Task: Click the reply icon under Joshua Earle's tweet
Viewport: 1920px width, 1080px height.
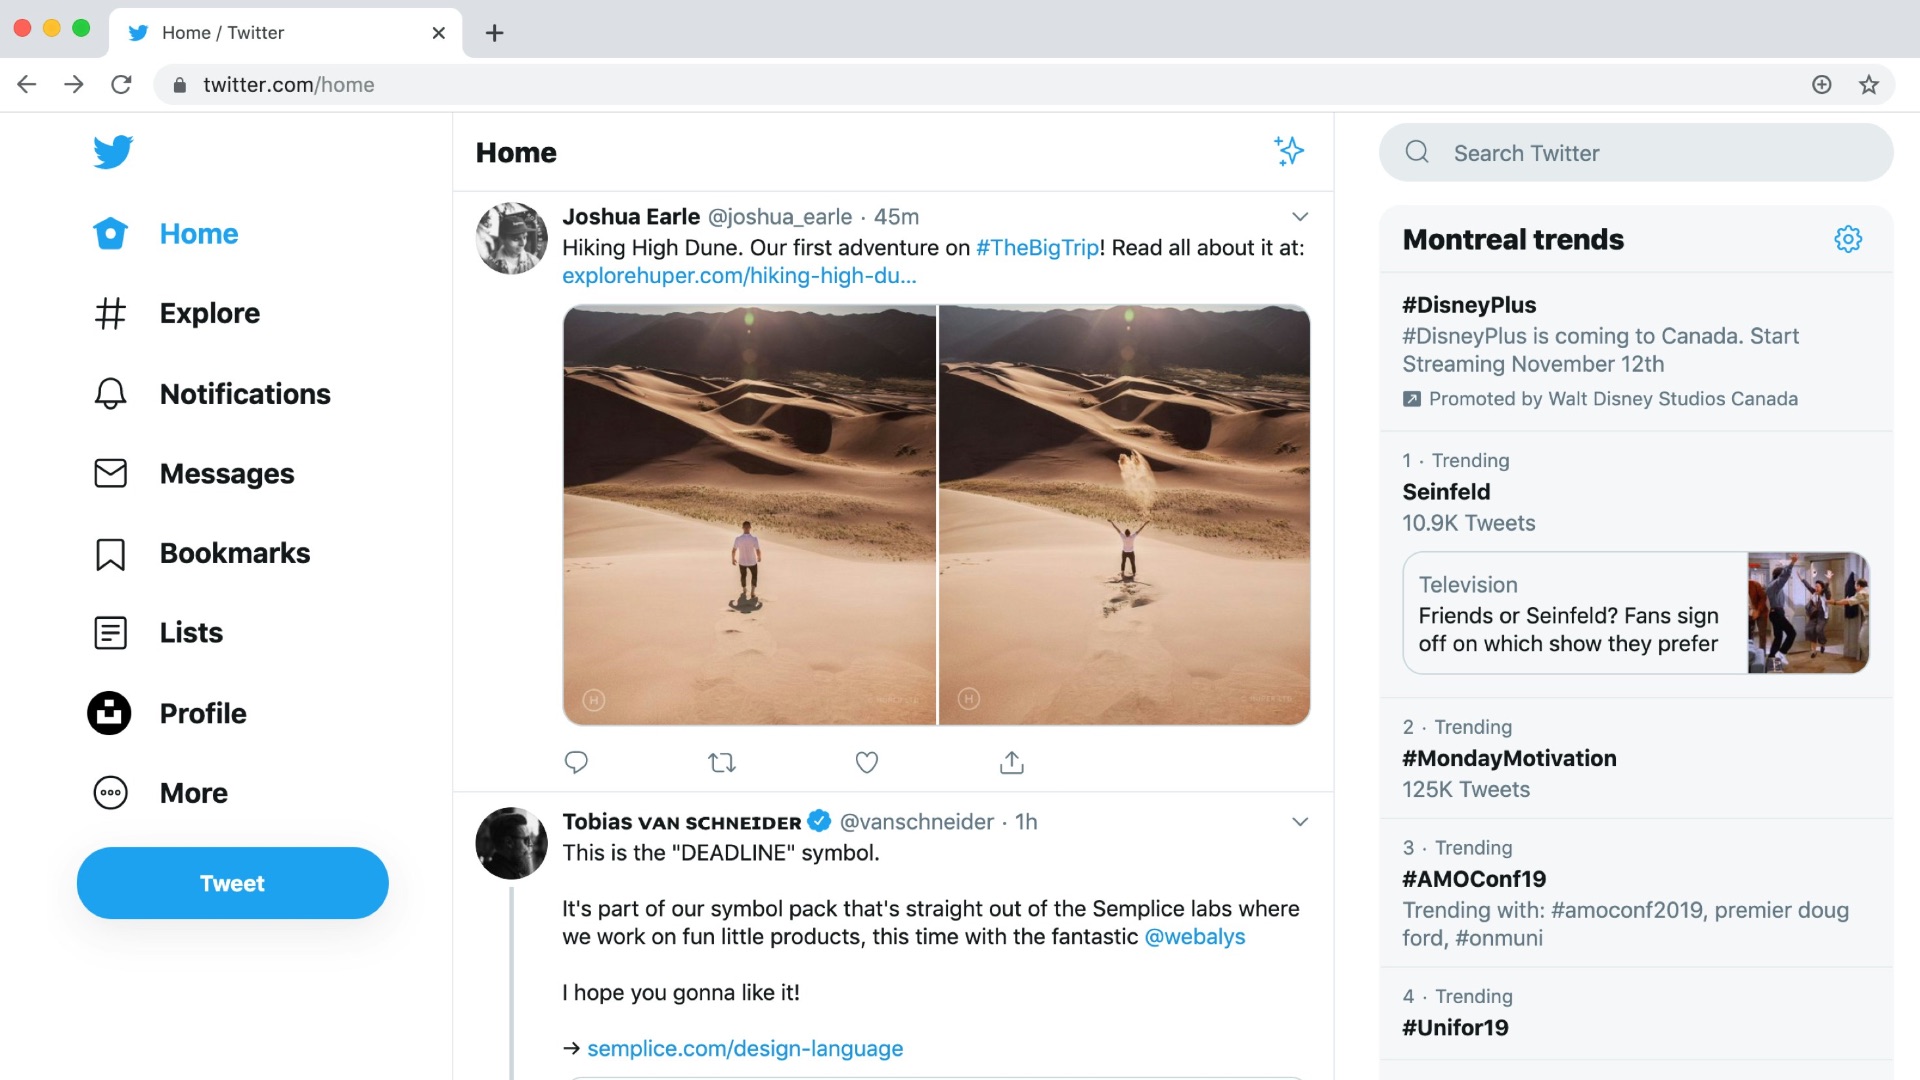Action: [576, 763]
